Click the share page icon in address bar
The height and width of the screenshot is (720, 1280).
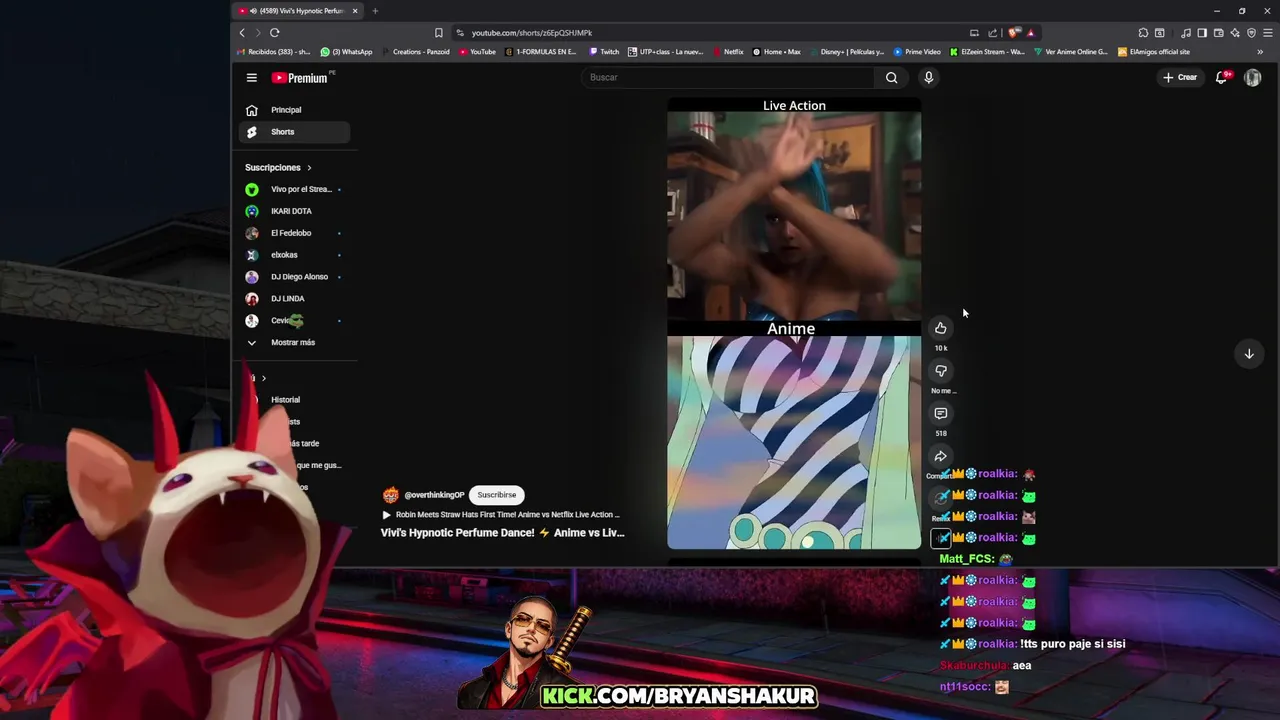[992, 32]
